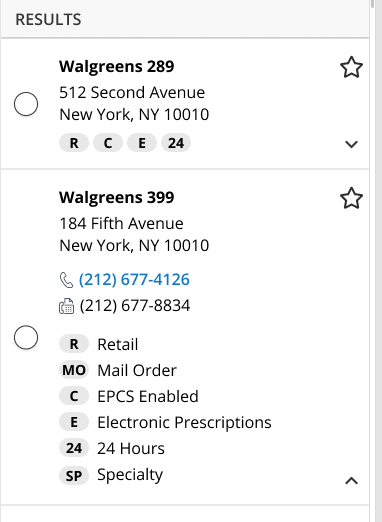This screenshot has width=382, height=522.
Task: Select the Walgreens 399 radio button
Action: (x=26, y=337)
